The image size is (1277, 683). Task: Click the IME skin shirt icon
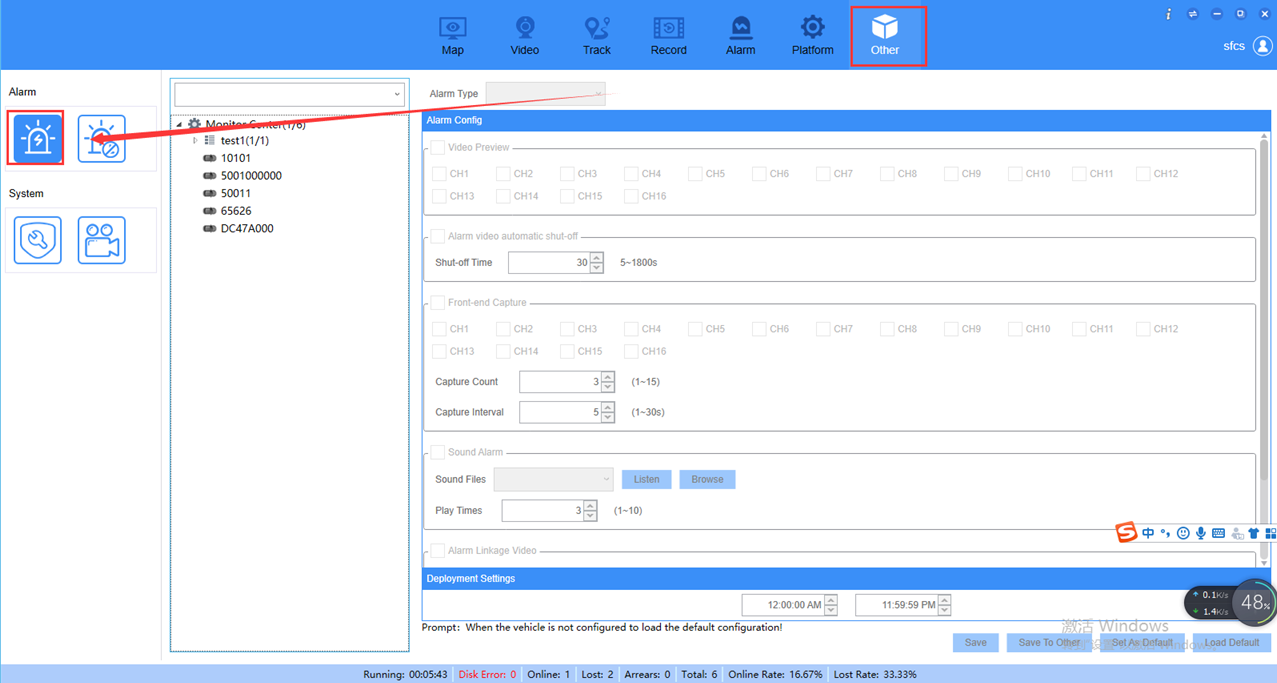[x=1253, y=533]
